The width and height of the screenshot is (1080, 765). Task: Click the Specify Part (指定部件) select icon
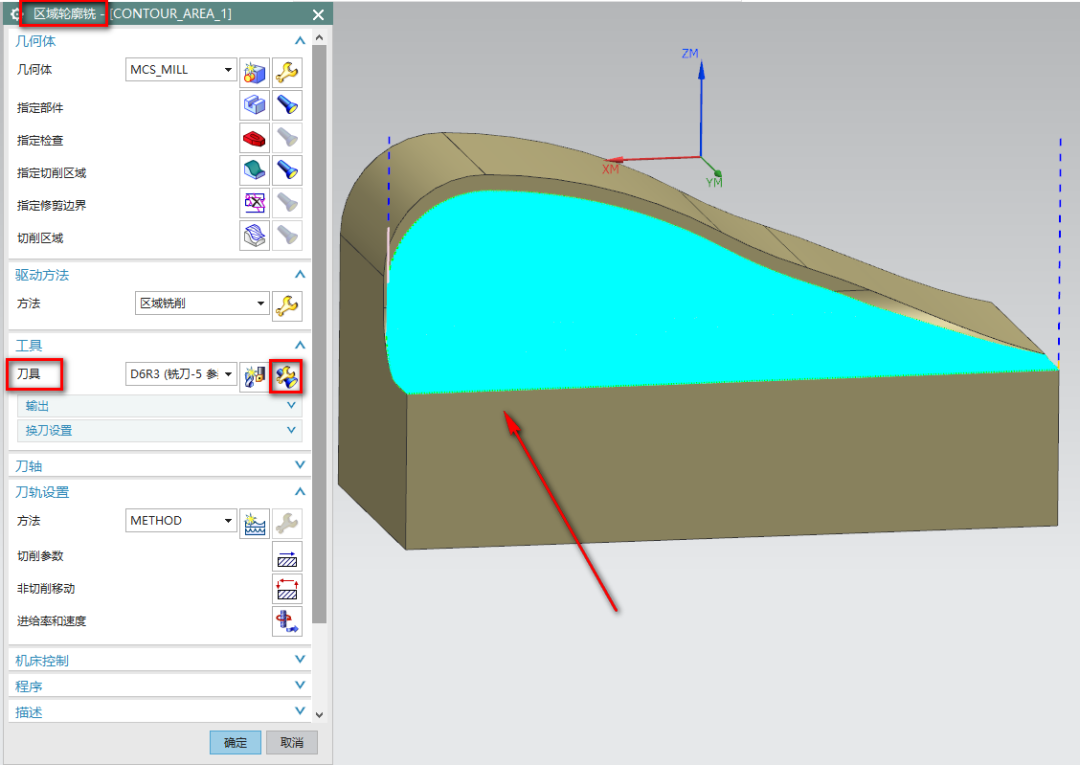point(255,106)
